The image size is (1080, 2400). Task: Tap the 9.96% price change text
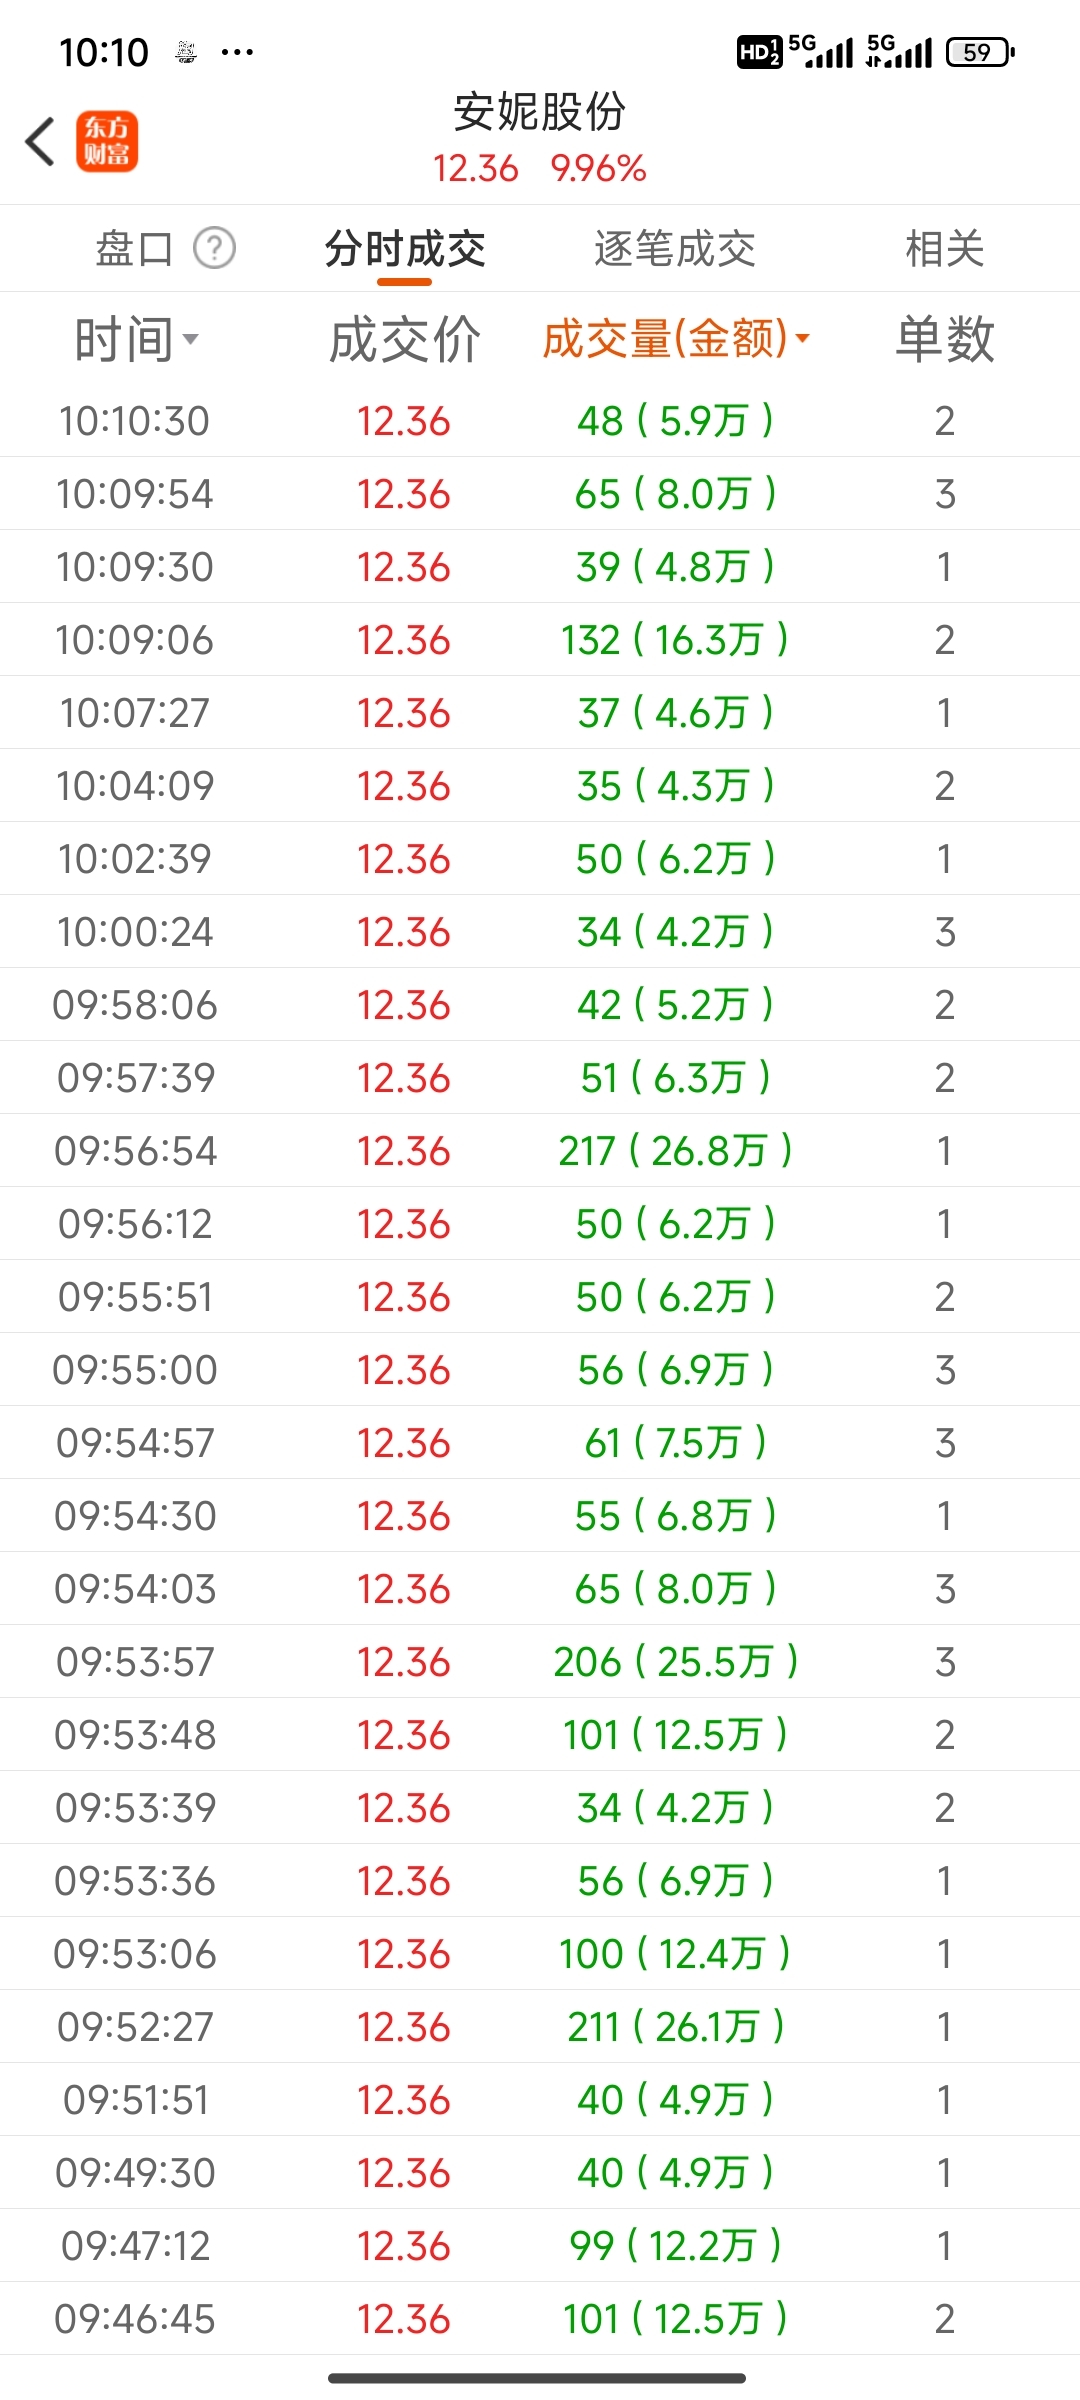click(x=598, y=169)
